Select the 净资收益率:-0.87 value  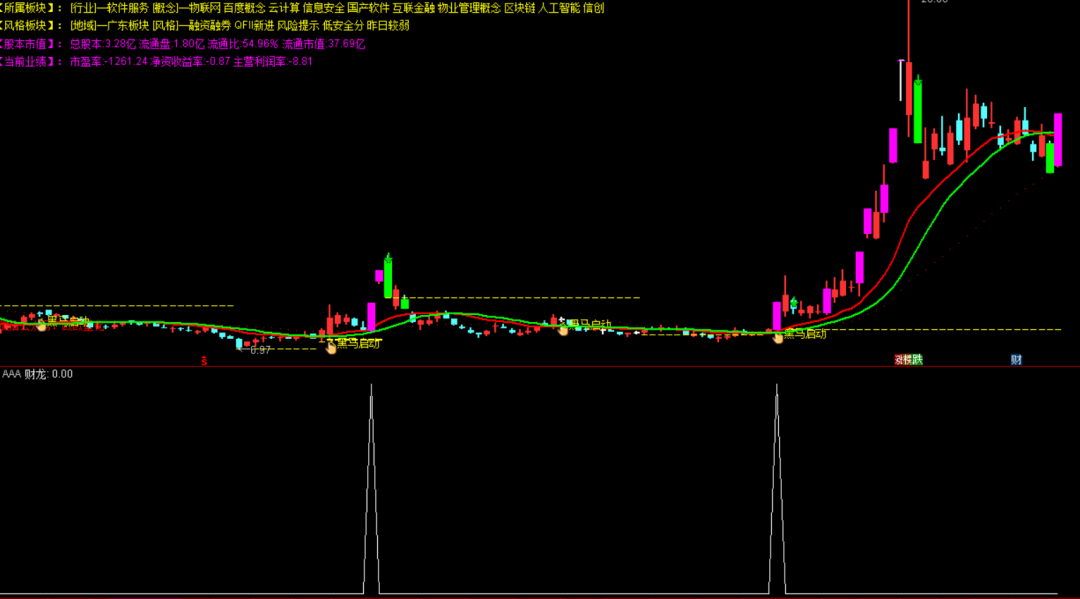(190, 61)
